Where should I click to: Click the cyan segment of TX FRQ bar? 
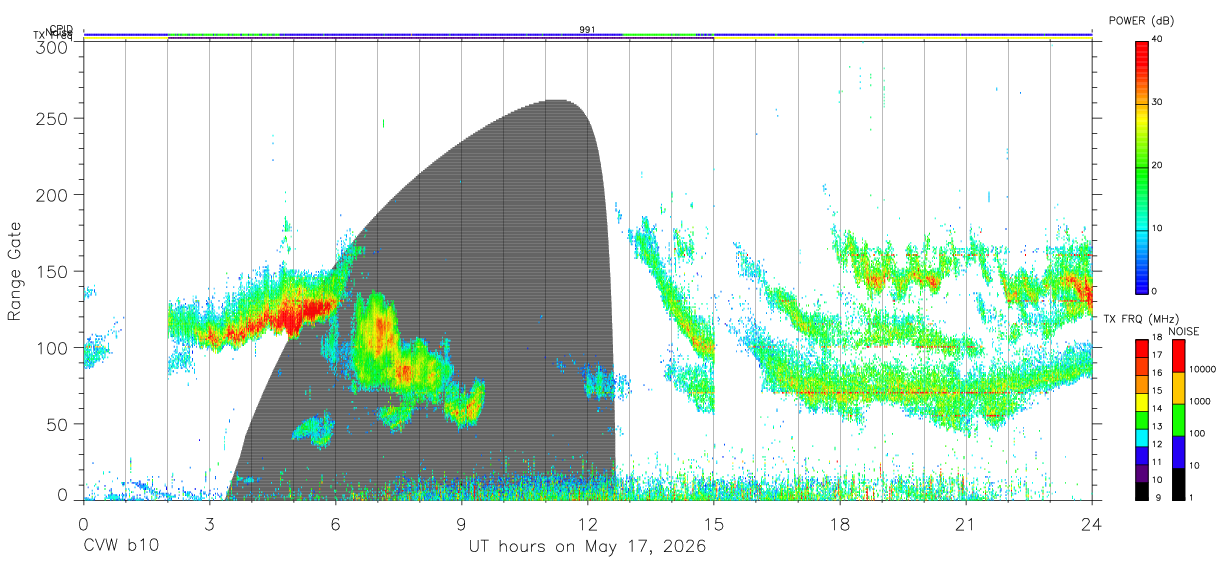coord(1142,437)
